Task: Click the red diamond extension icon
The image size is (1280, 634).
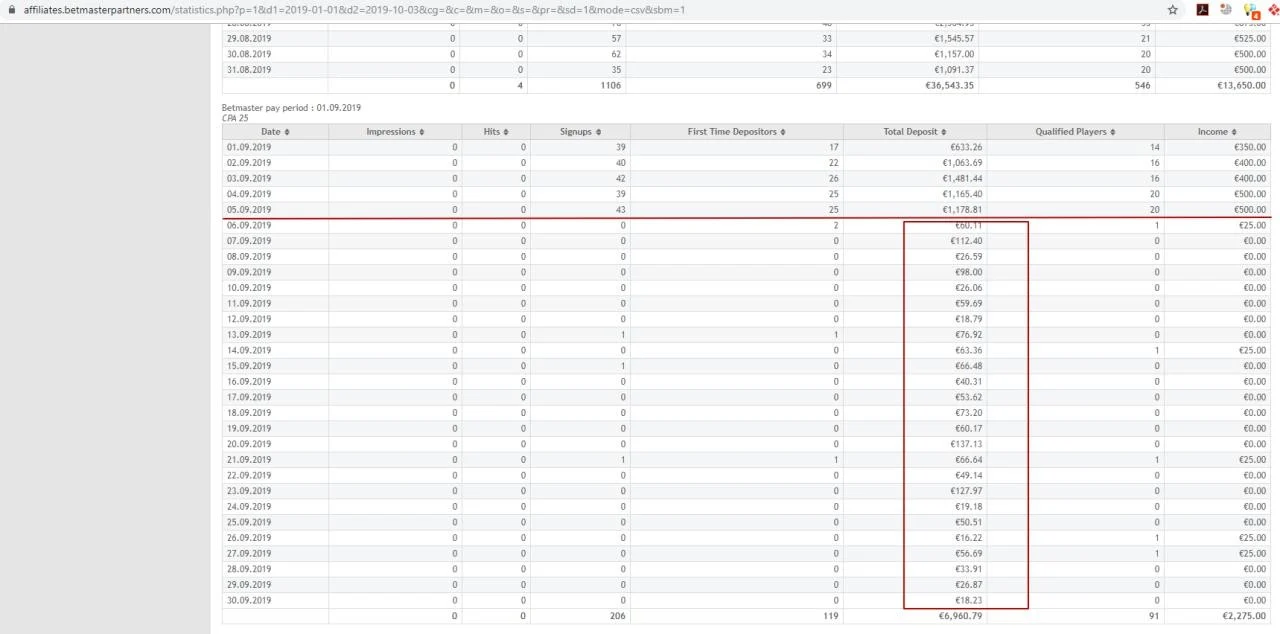Action: 1273,10
